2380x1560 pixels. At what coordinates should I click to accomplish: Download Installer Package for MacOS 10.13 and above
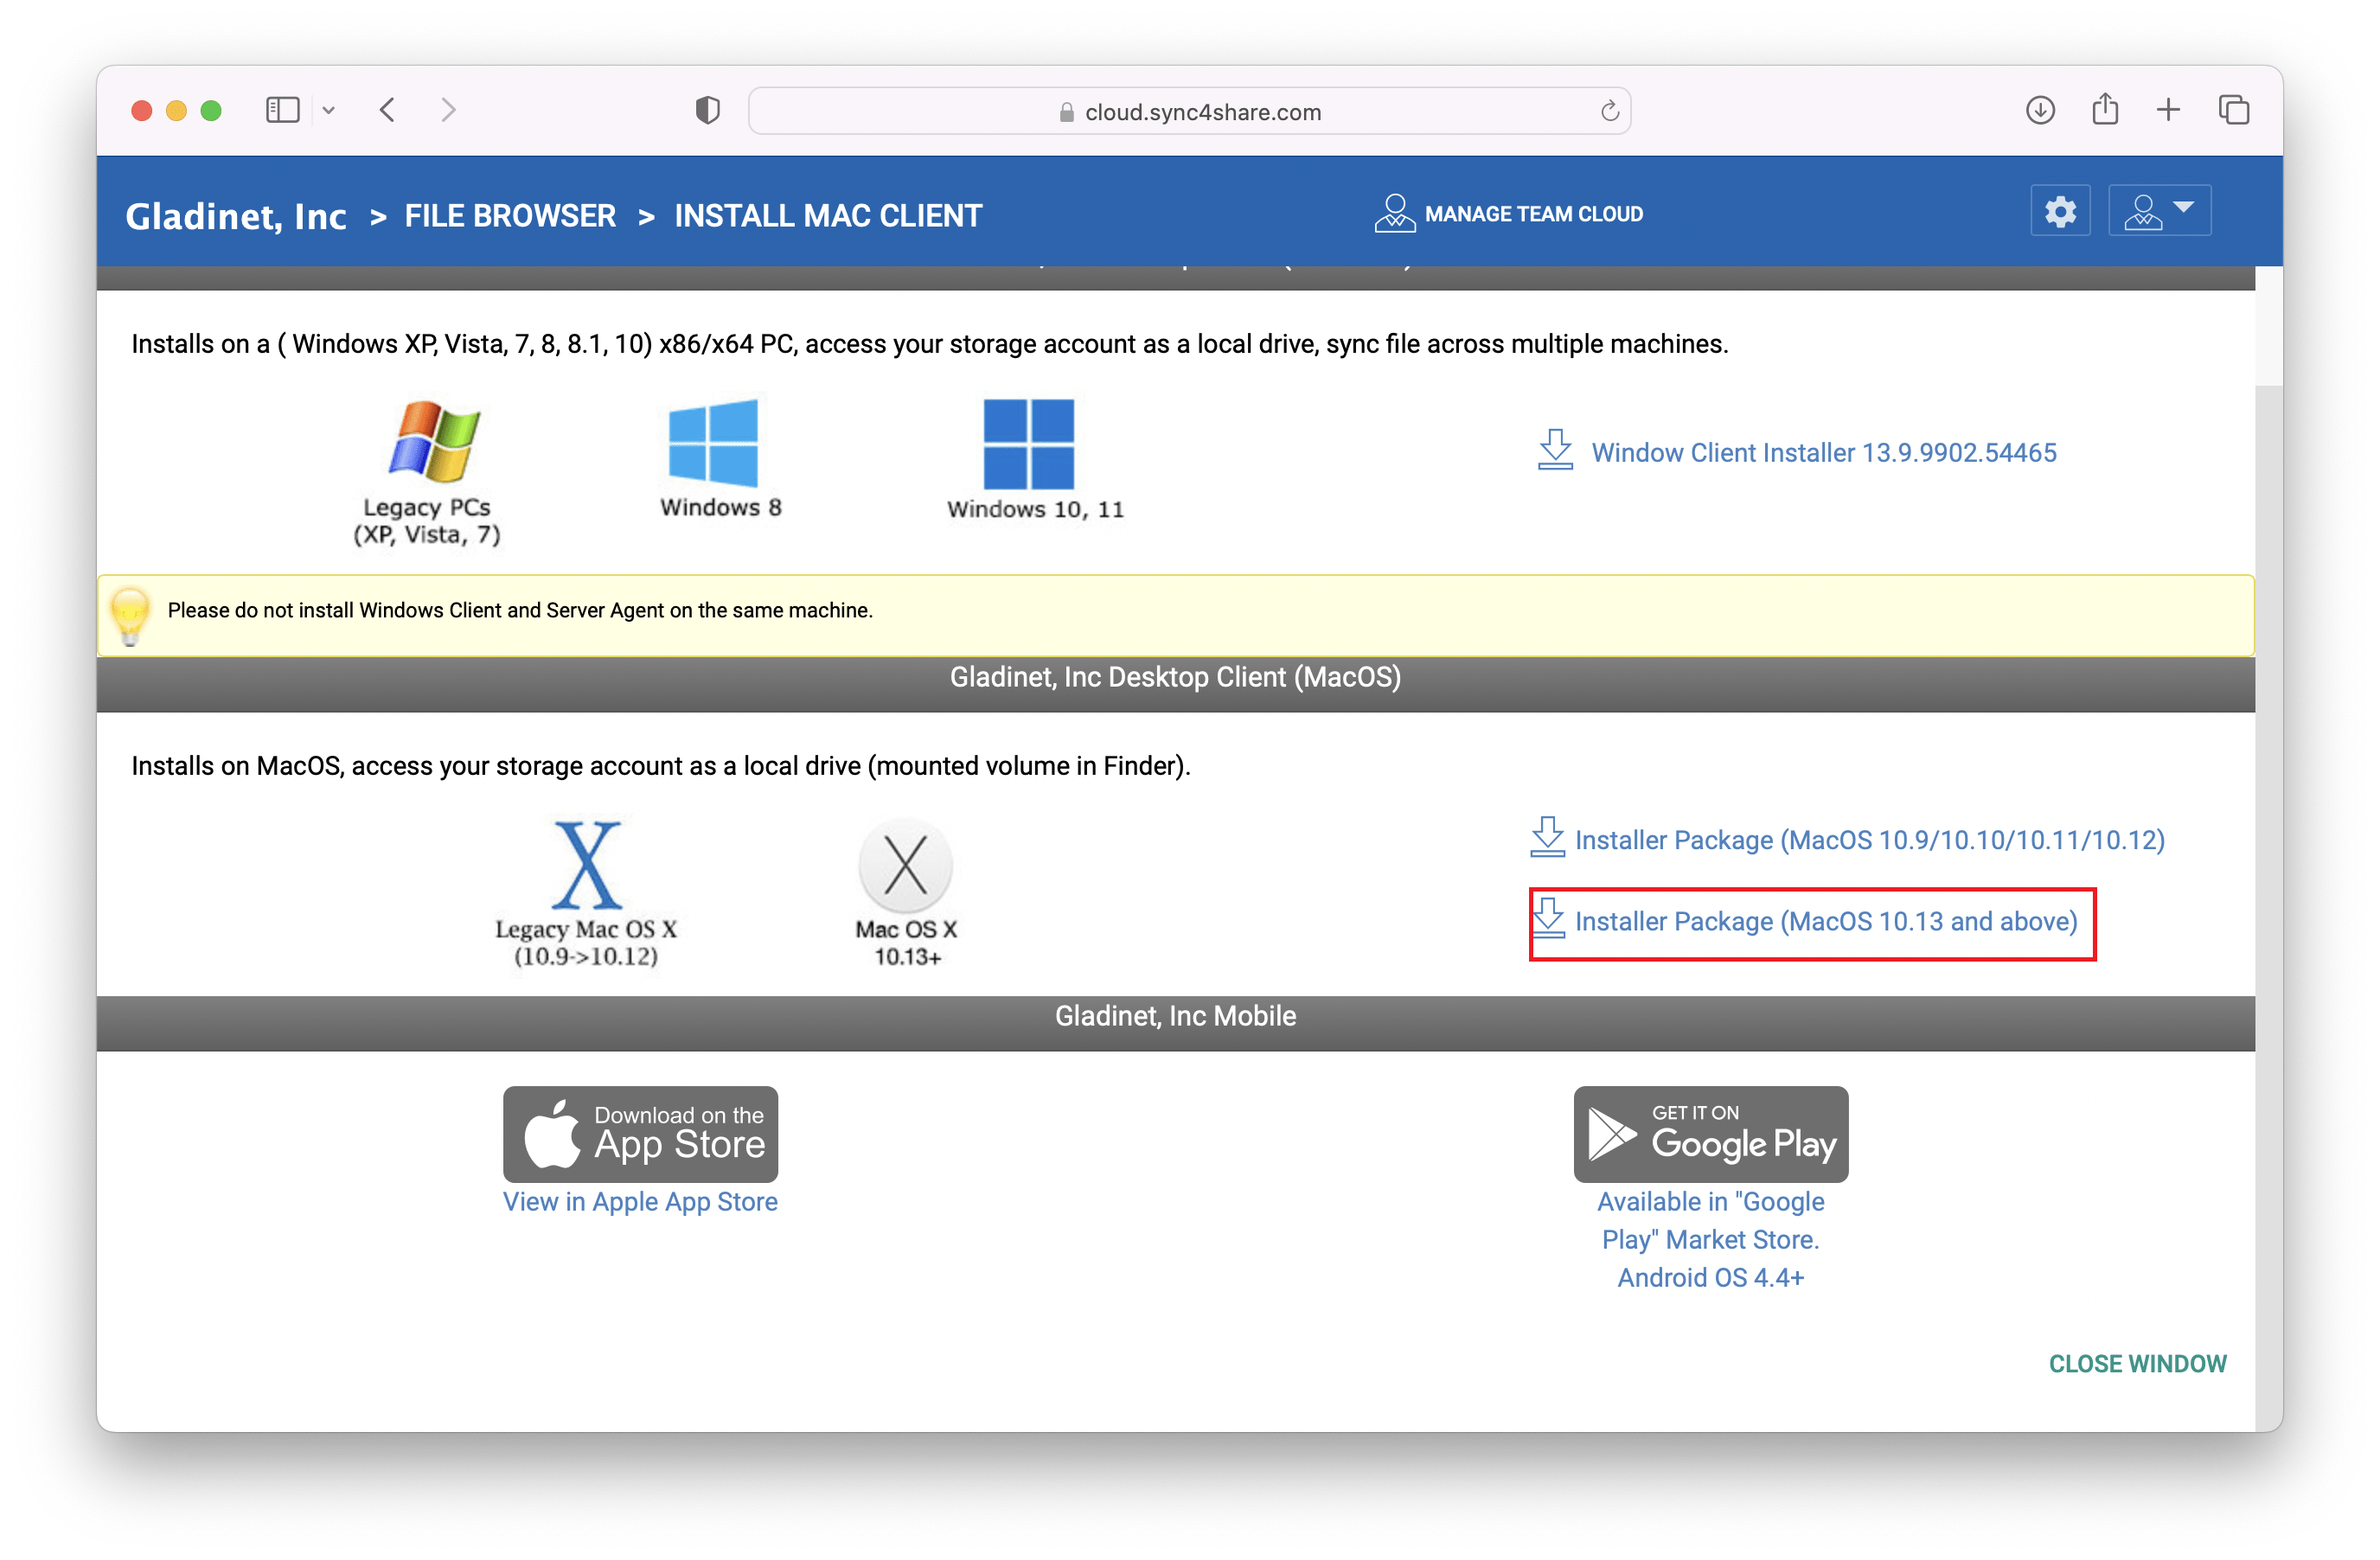coord(1824,921)
